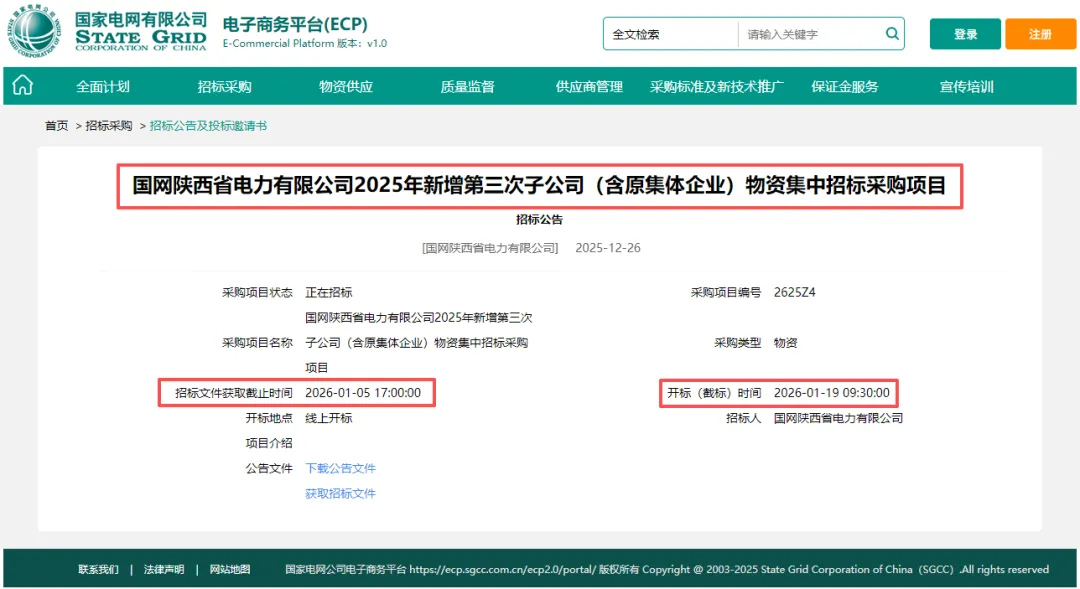Open the 全面计划 menu
Image resolution: width=1080 pixels, height=589 pixels.
coord(103,87)
